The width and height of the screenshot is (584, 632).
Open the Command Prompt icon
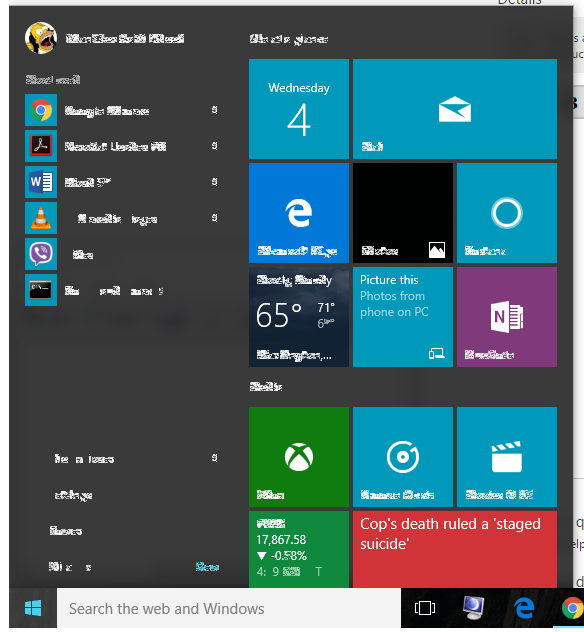[x=41, y=290]
